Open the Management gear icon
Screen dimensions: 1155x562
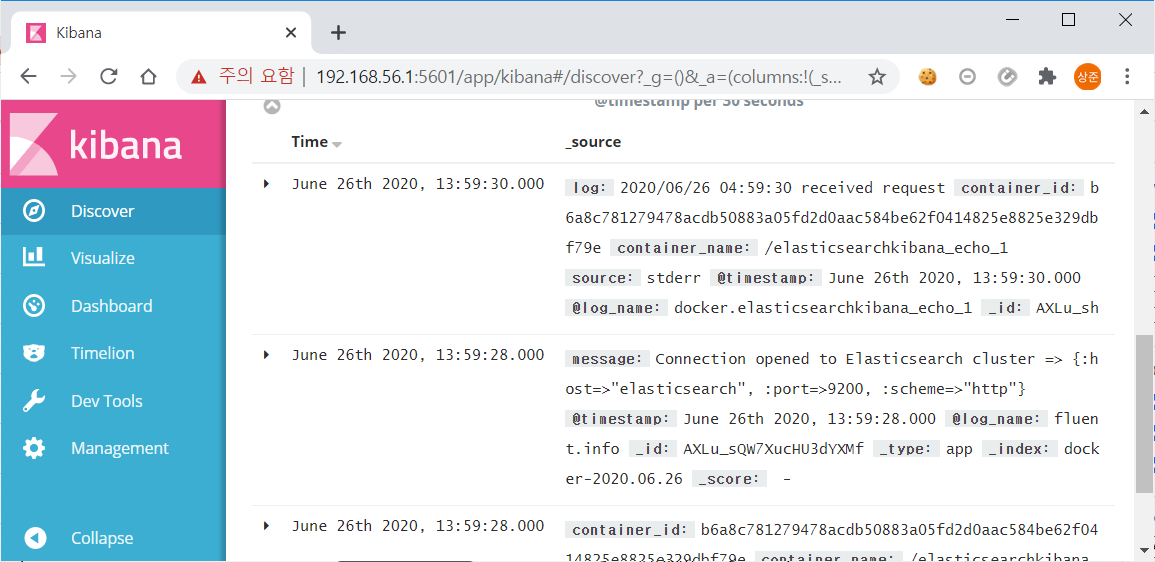pos(35,448)
